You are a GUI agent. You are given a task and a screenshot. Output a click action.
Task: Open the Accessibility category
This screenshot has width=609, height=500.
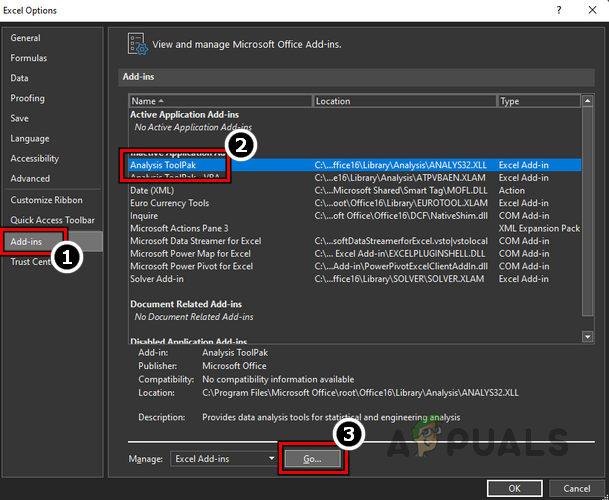click(35, 159)
